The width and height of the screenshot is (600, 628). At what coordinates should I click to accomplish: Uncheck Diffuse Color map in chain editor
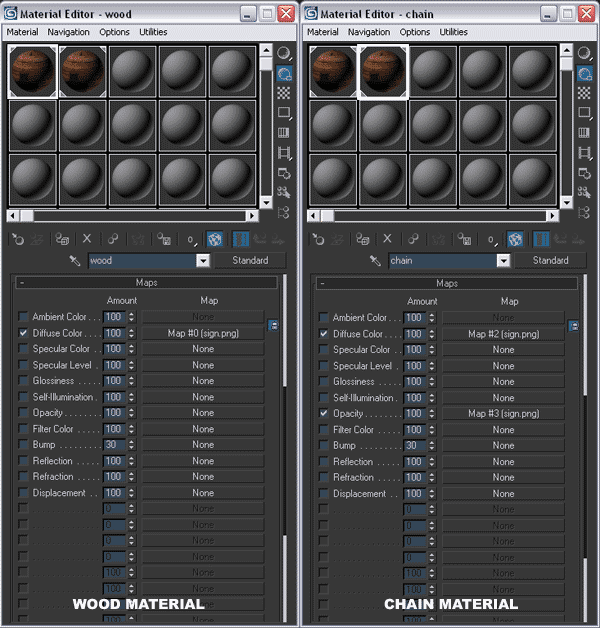[324, 334]
